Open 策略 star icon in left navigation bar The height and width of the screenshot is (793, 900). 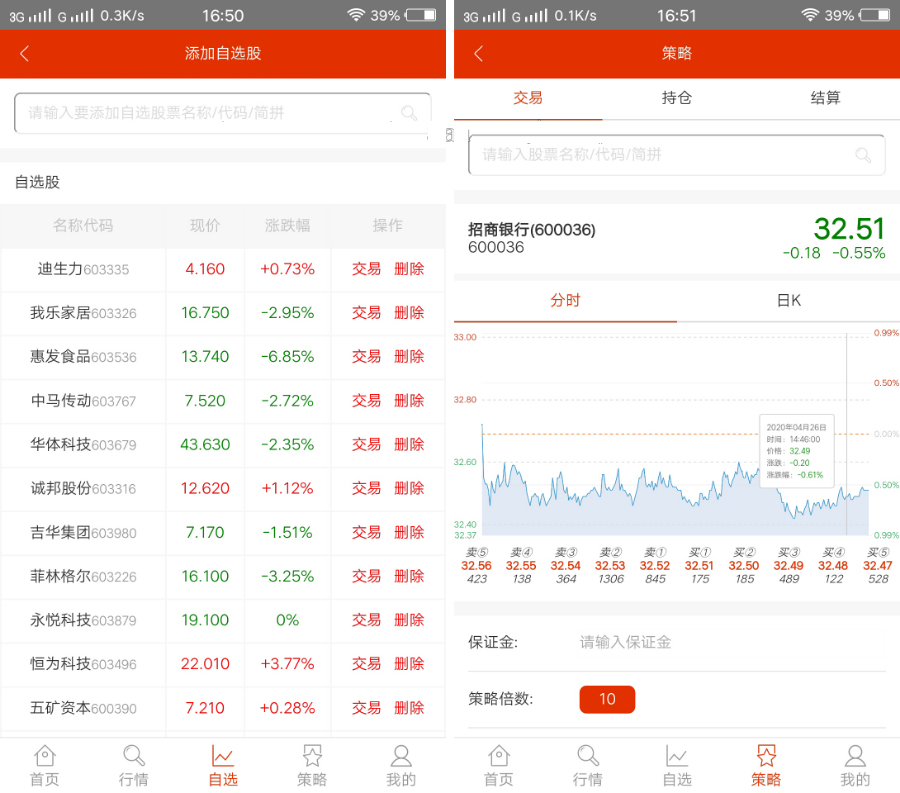312,765
